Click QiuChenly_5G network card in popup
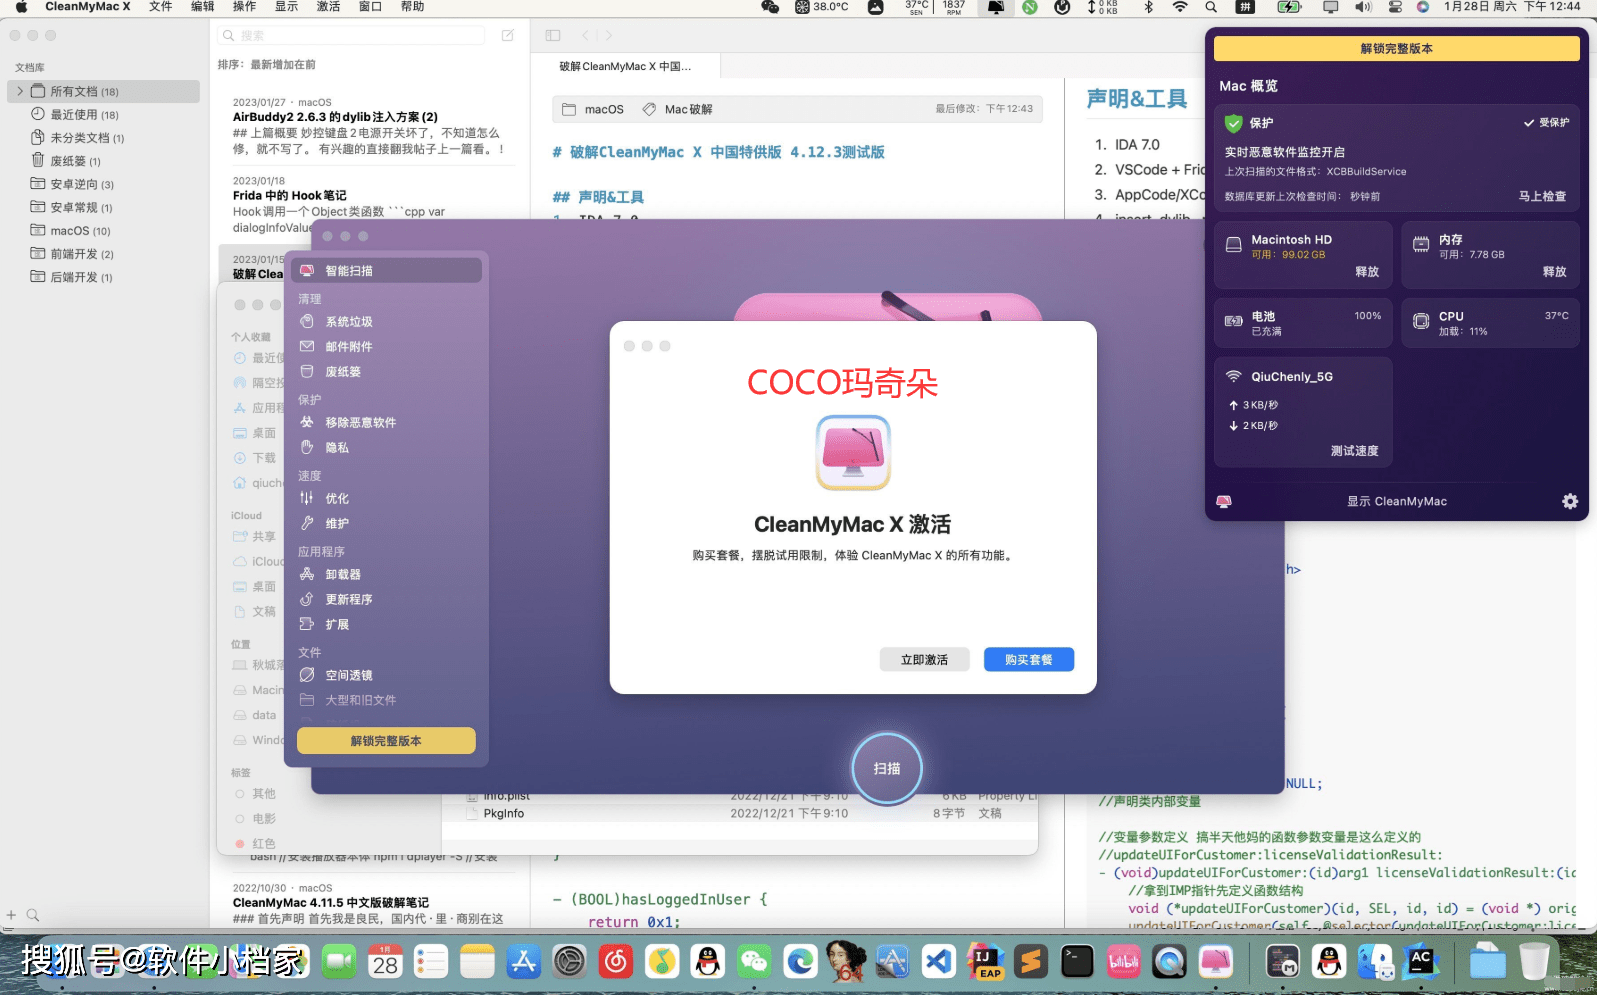 (x=1303, y=412)
